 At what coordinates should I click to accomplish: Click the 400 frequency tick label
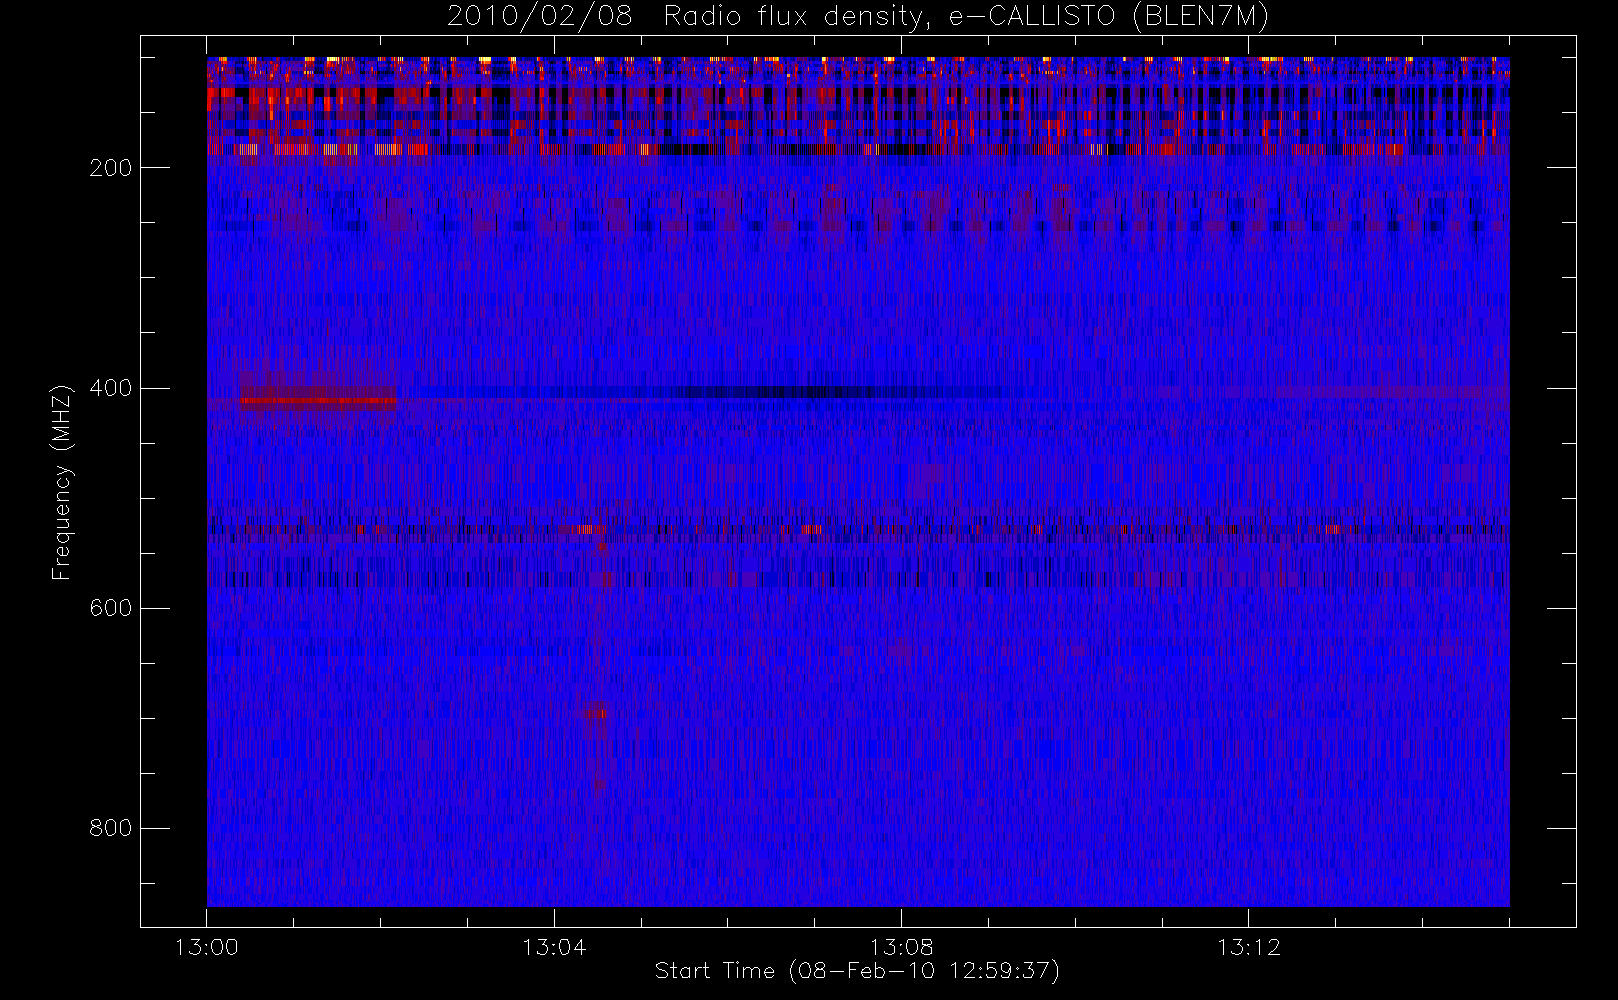(110, 388)
